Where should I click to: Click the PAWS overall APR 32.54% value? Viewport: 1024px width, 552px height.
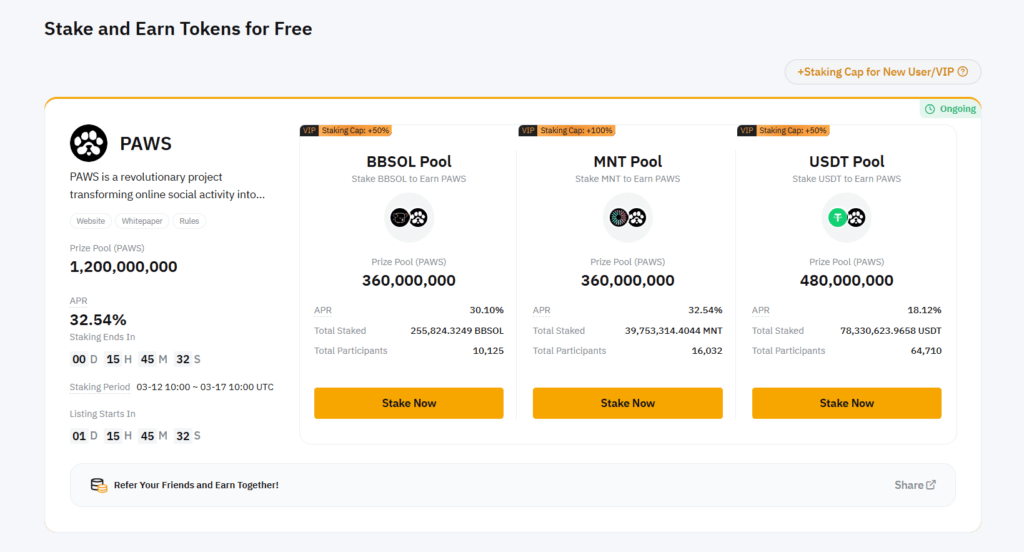click(98, 319)
